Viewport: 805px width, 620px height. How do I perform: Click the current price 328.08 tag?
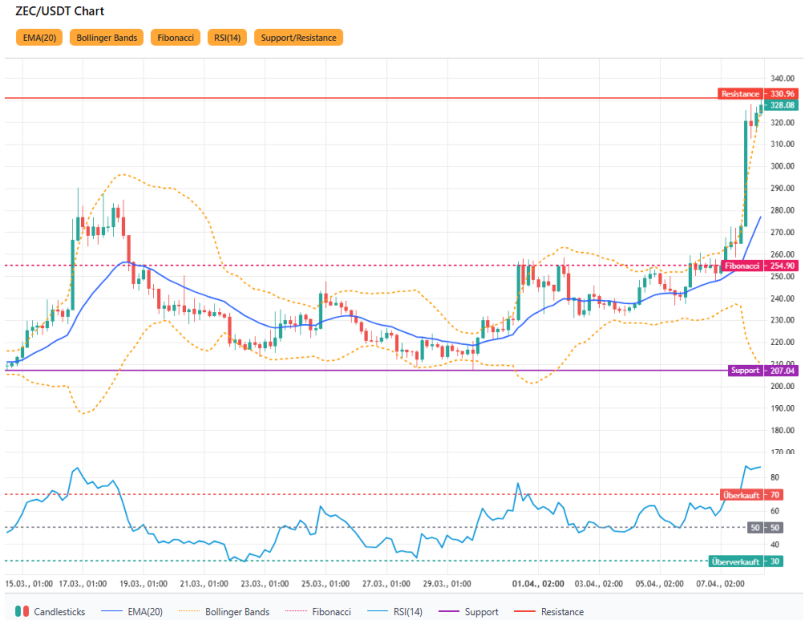780,105
